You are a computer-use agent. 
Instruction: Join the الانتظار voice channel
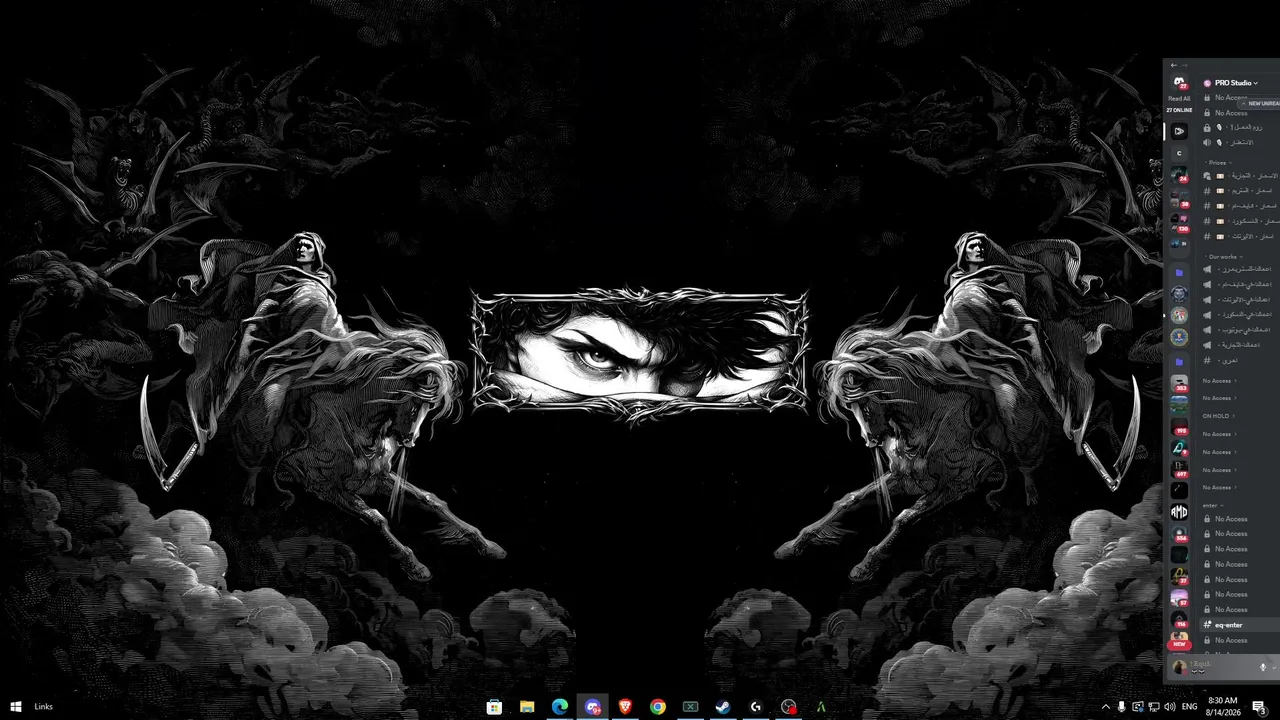coord(1240,143)
